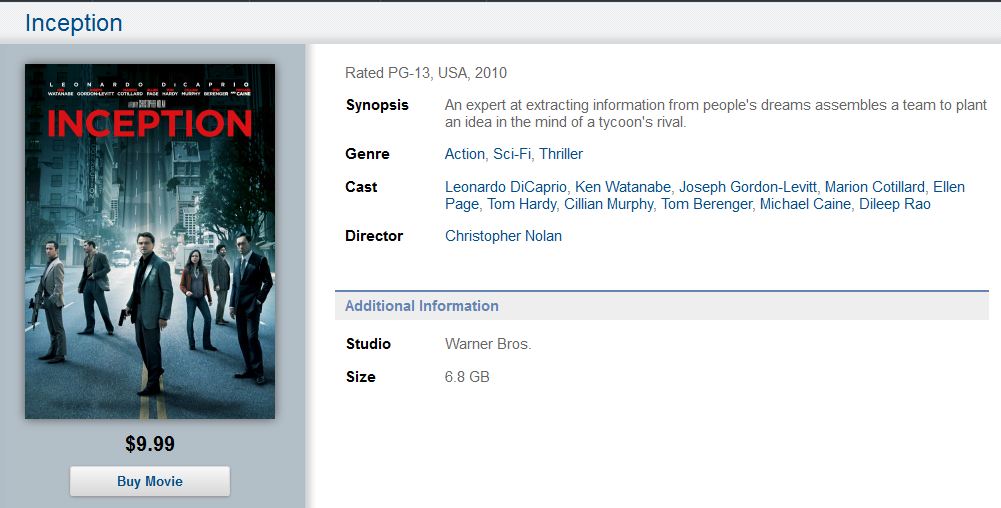Select Tom Berenger cast link

[706, 204]
